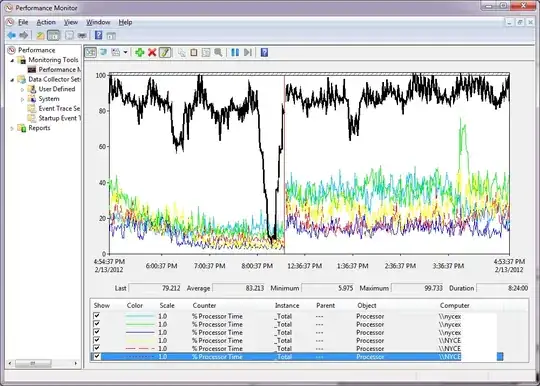The width and height of the screenshot is (540, 386).
Task: Click the Performance Monitor title bar icon
Action: [9, 8]
